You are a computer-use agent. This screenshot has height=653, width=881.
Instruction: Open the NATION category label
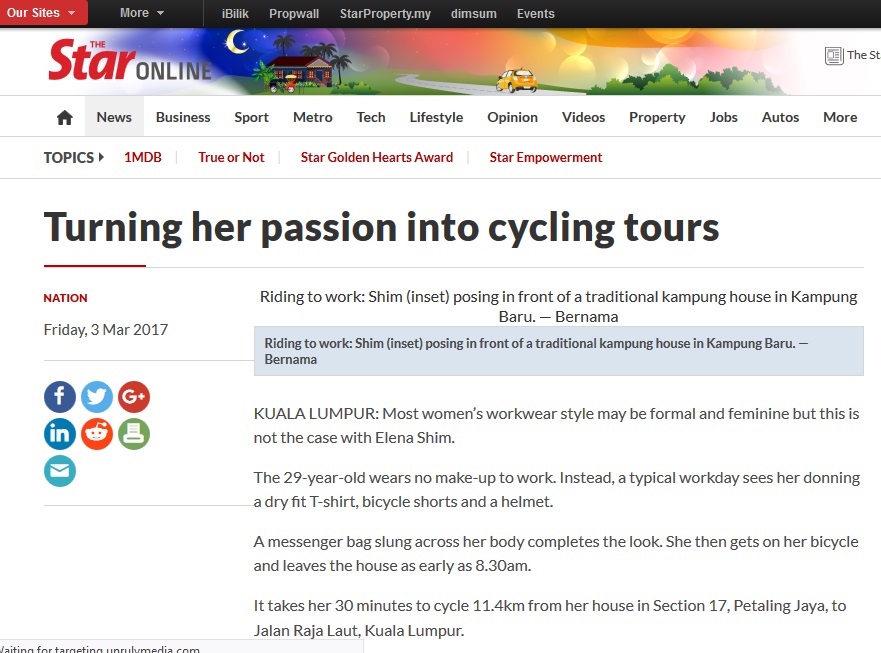coord(65,298)
